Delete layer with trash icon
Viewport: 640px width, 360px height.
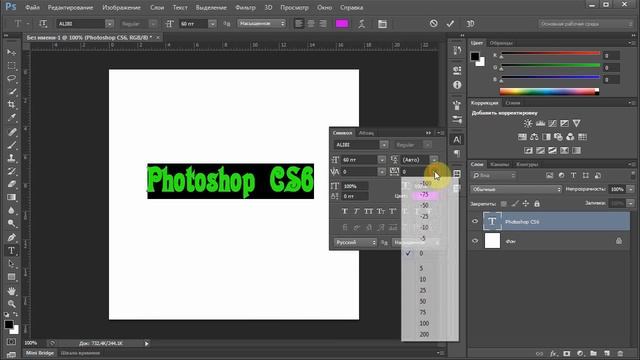pos(620,353)
